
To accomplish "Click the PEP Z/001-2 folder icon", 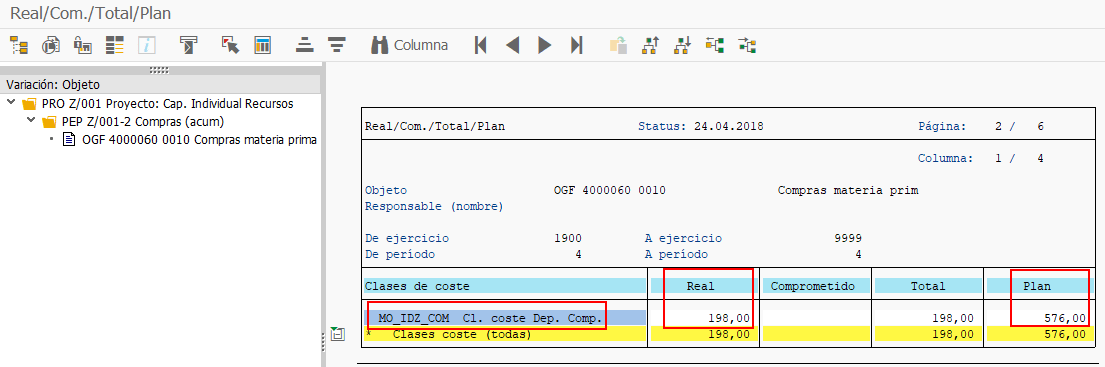I will coord(49,123).
